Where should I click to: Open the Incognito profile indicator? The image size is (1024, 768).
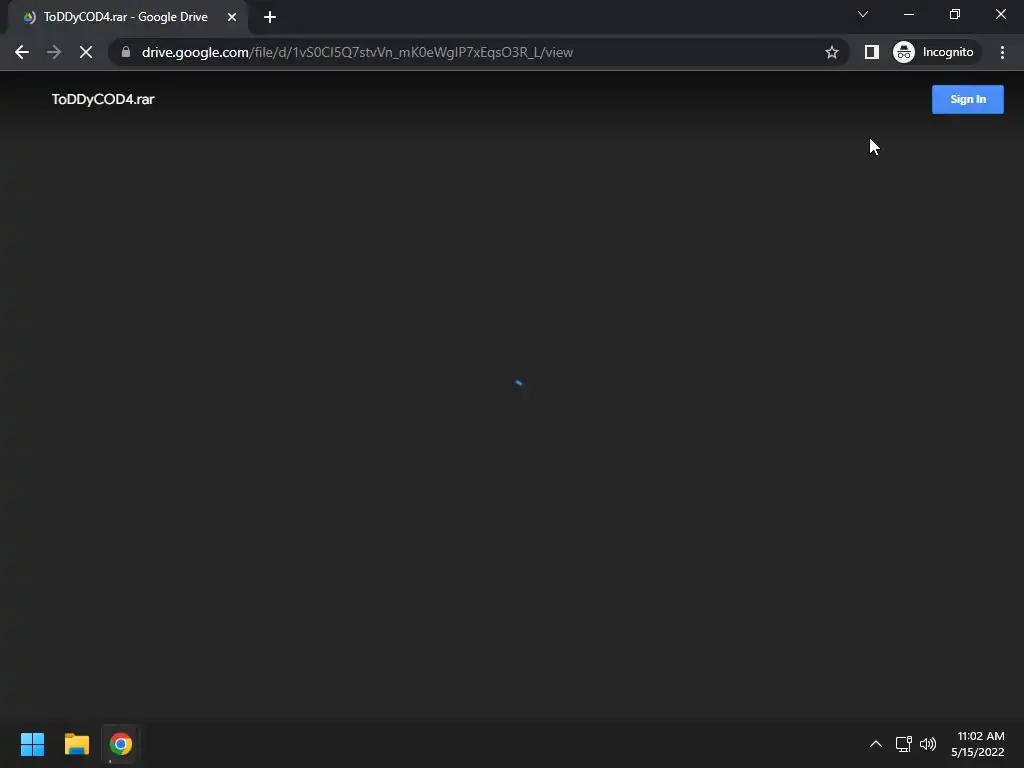pyautogui.click(x=934, y=52)
